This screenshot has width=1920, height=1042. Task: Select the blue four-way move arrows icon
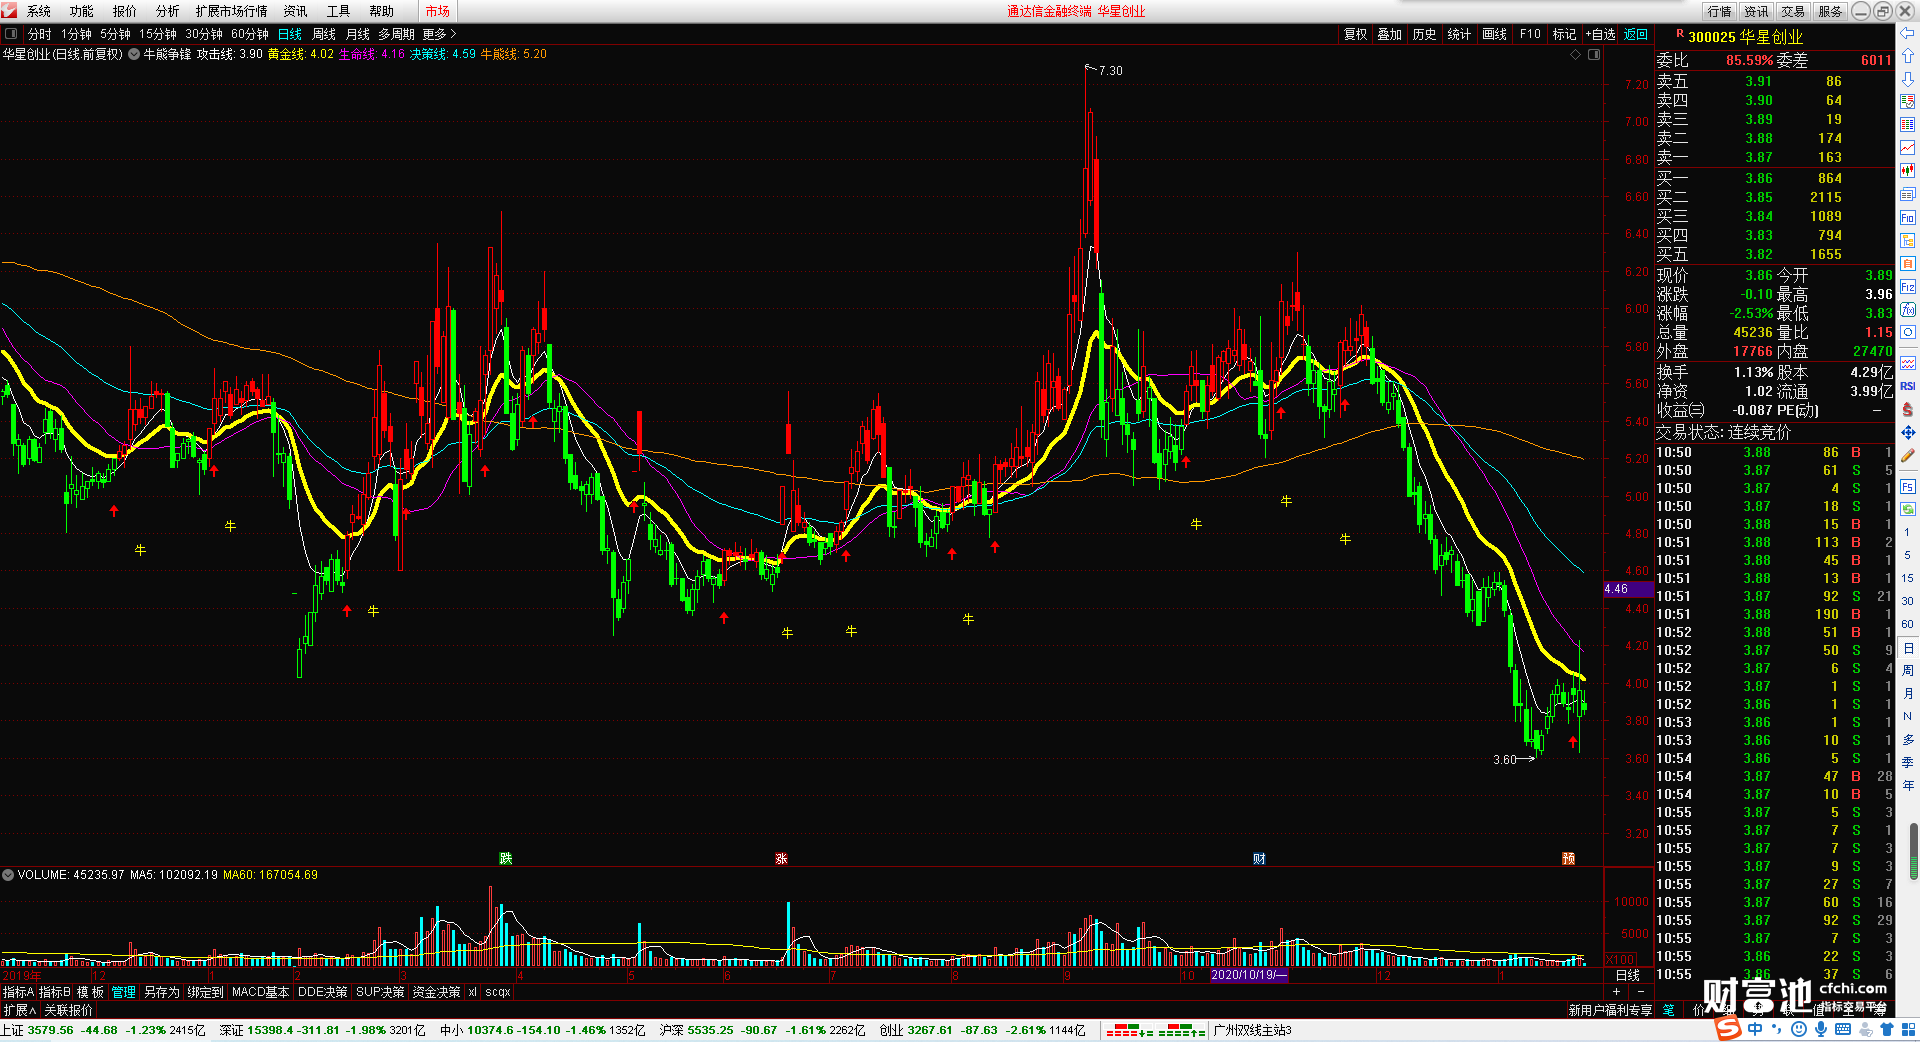click(1908, 433)
